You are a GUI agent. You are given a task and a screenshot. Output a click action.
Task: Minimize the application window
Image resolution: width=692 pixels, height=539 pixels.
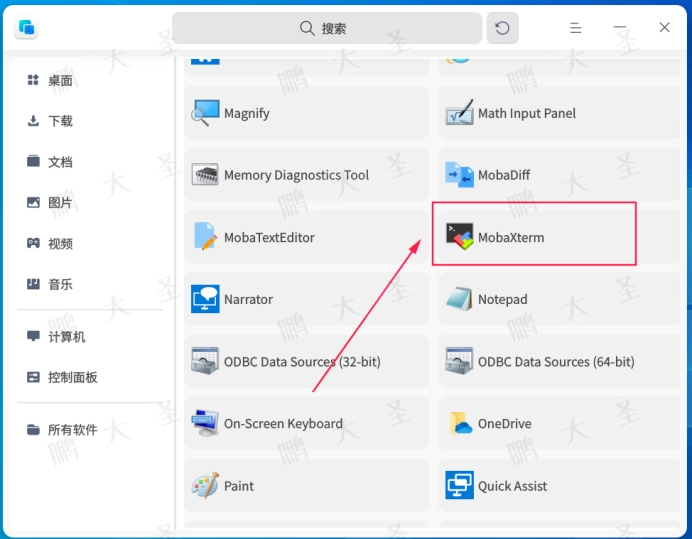[620, 27]
